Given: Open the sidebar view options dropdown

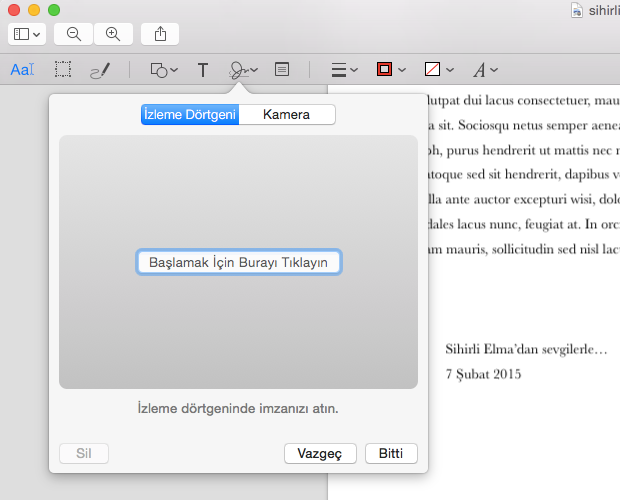Looking at the screenshot, I should point(27,33).
